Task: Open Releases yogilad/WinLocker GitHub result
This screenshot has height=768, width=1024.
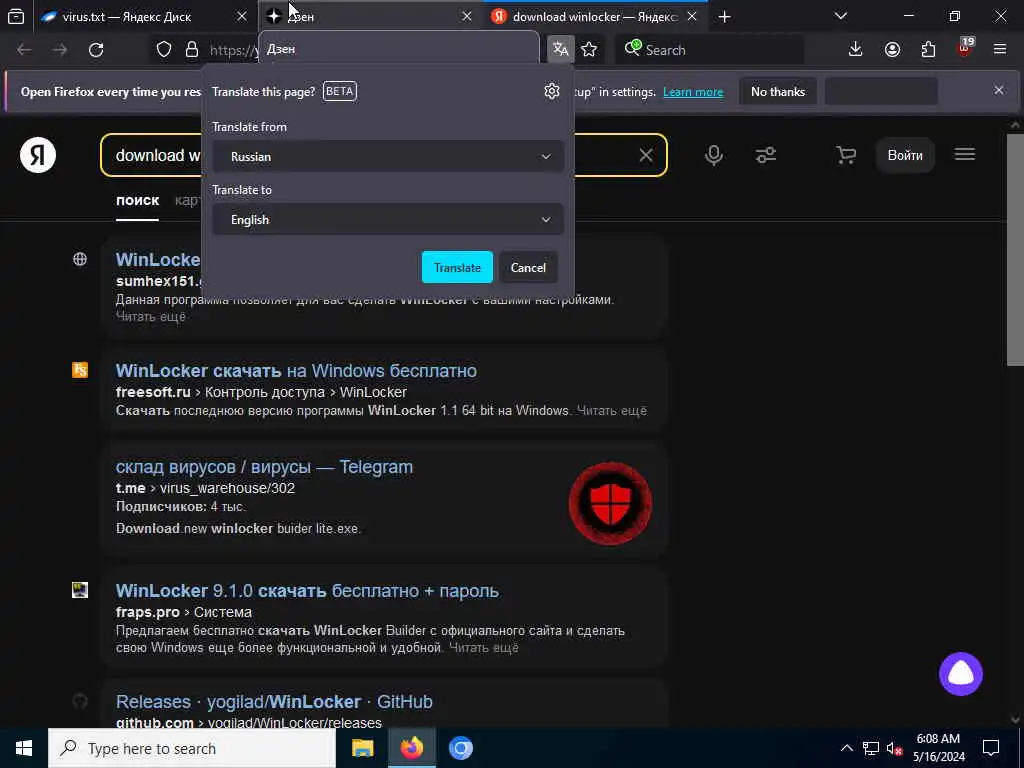Action: coord(274,702)
